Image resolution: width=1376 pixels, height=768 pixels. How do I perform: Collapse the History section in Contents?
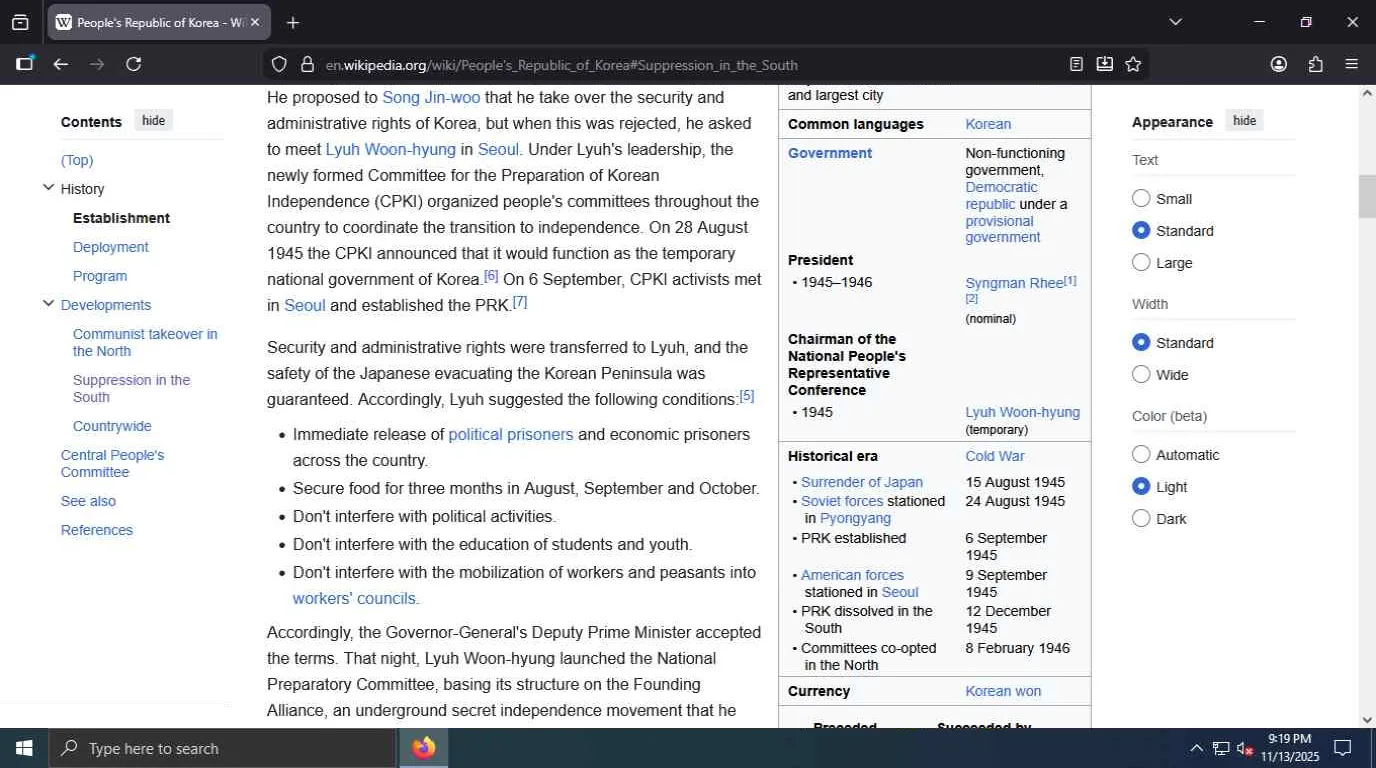point(48,188)
